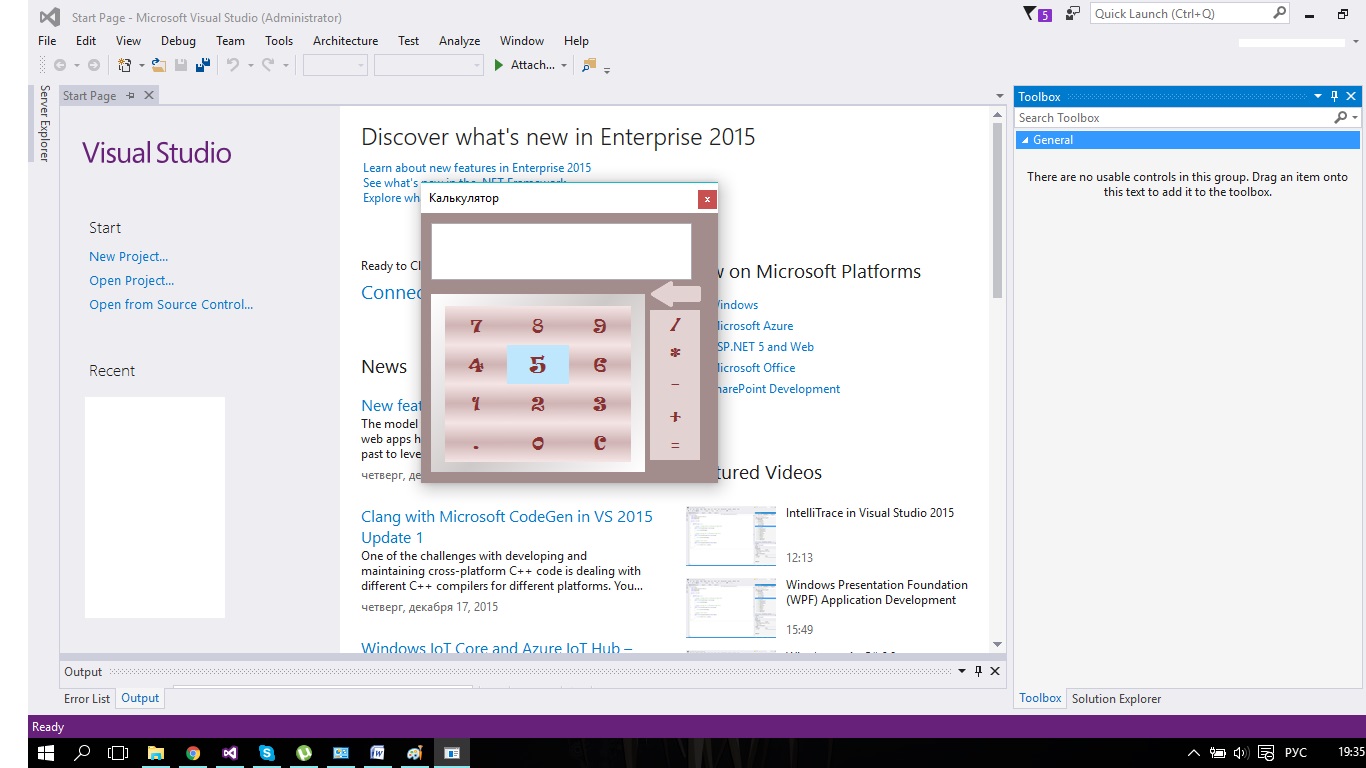Open the document tabs list dropdown
Image resolution: width=1366 pixels, height=768 pixels.
click(1000, 96)
